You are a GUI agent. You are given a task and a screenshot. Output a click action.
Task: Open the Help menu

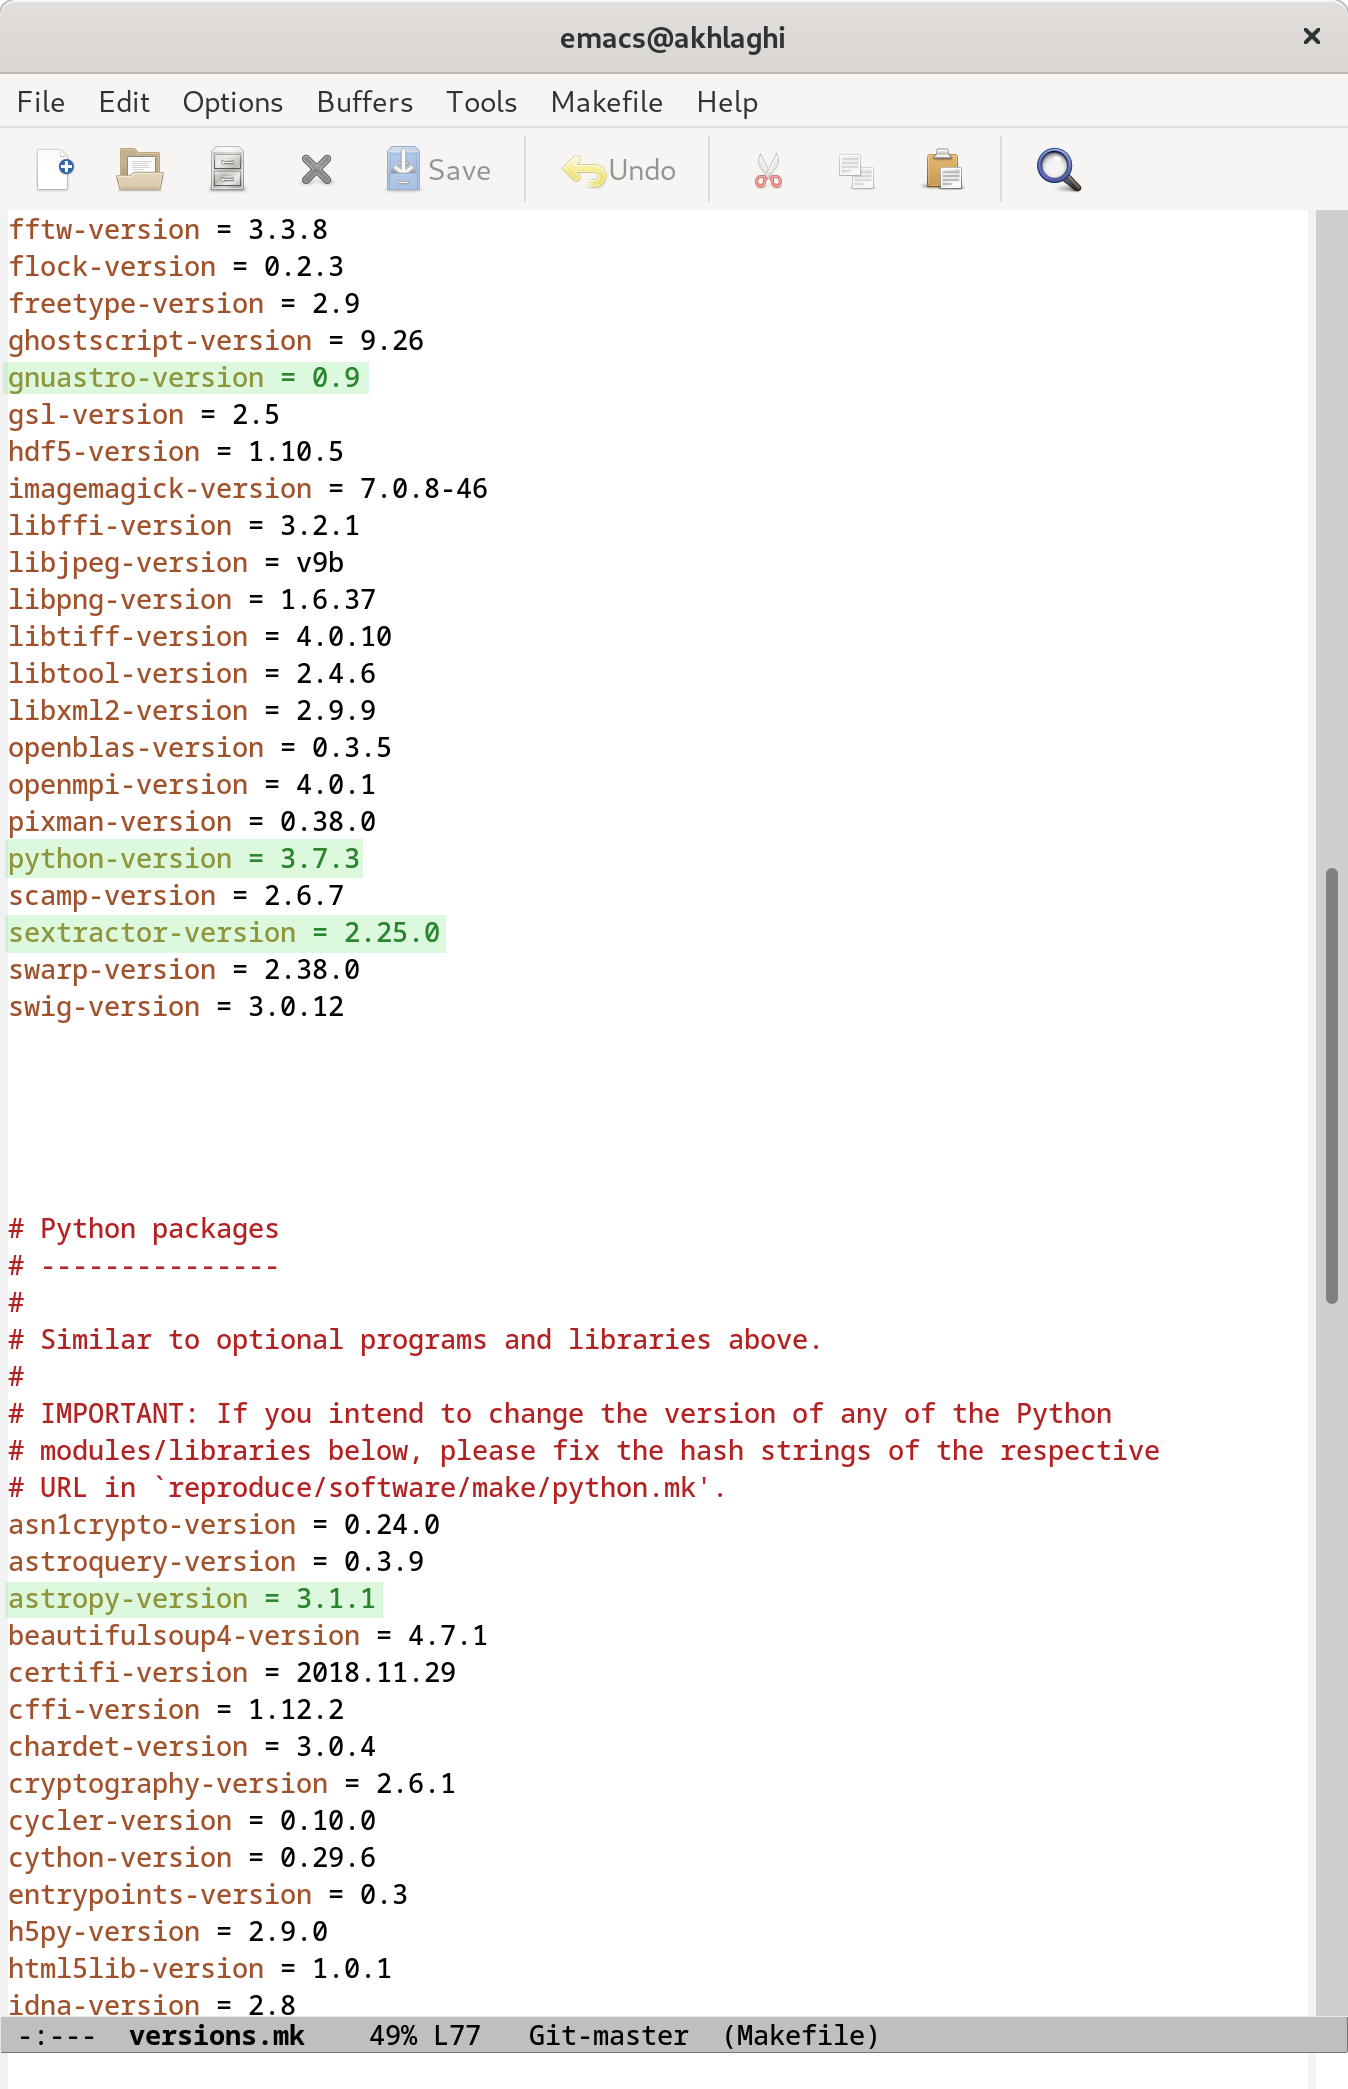click(x=727, y=102)
